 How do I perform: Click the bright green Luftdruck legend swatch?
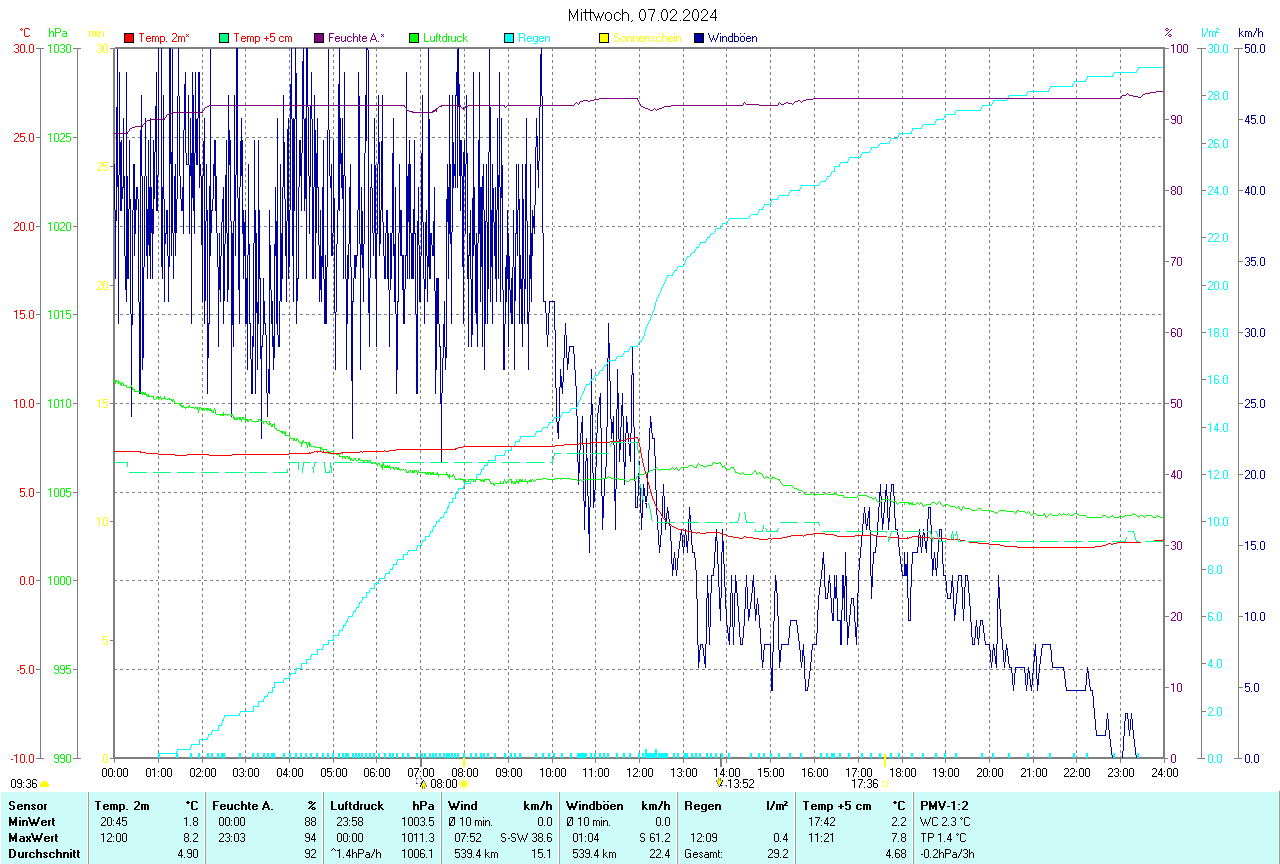(x=414, y=38)
